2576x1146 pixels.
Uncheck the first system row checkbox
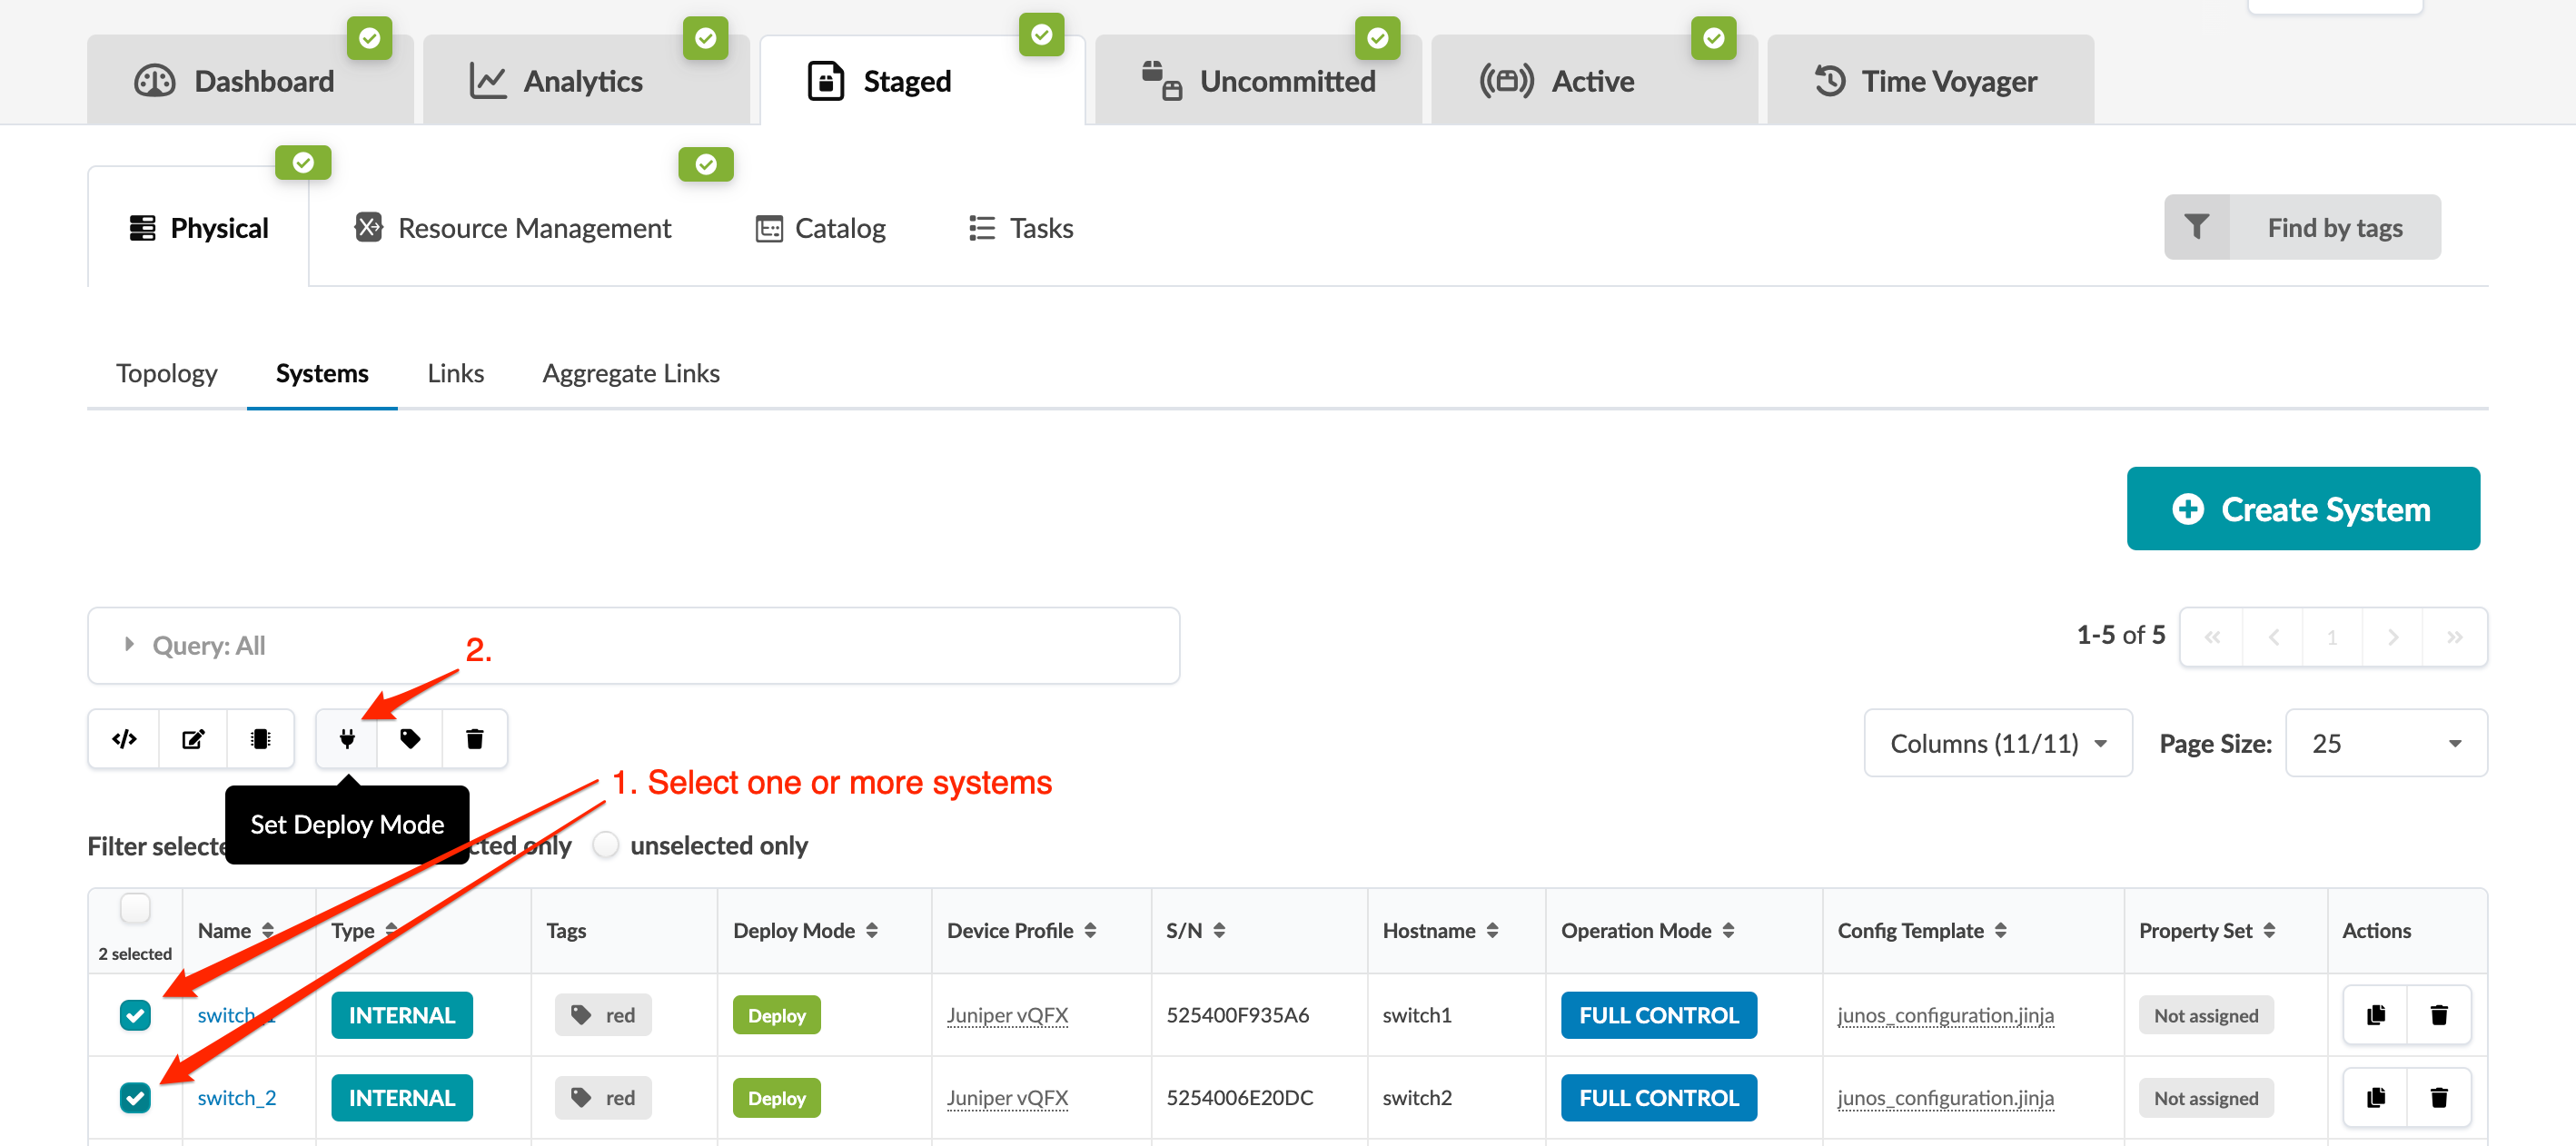point(135,1015)
